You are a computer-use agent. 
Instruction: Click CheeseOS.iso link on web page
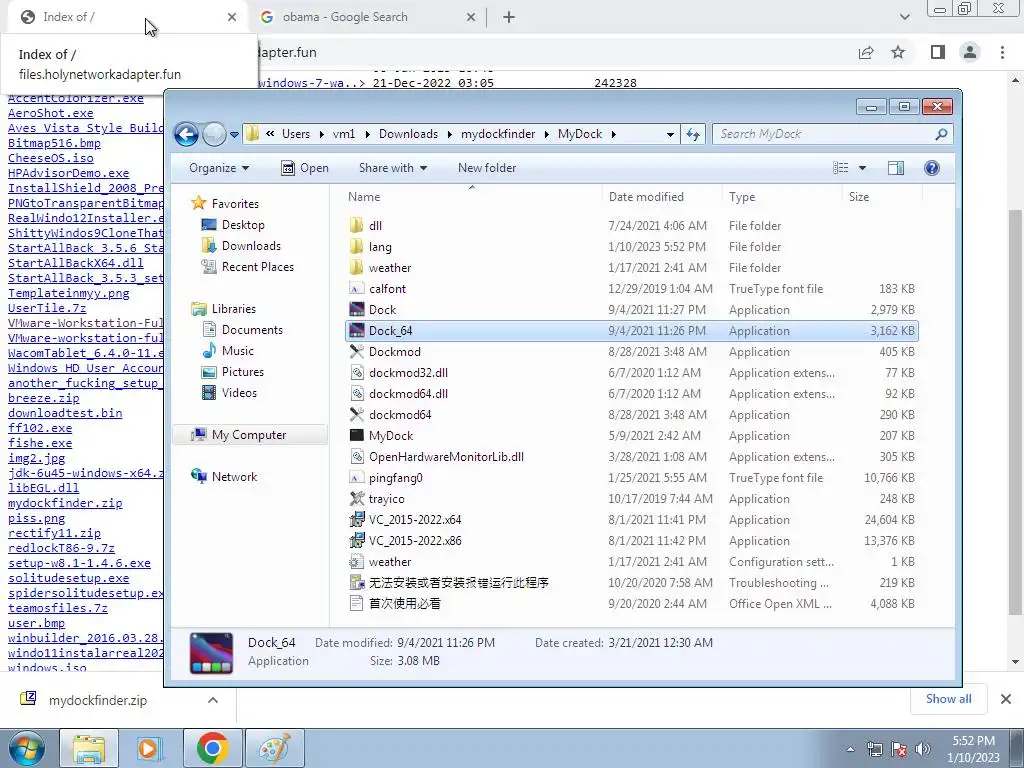(50, 158)
